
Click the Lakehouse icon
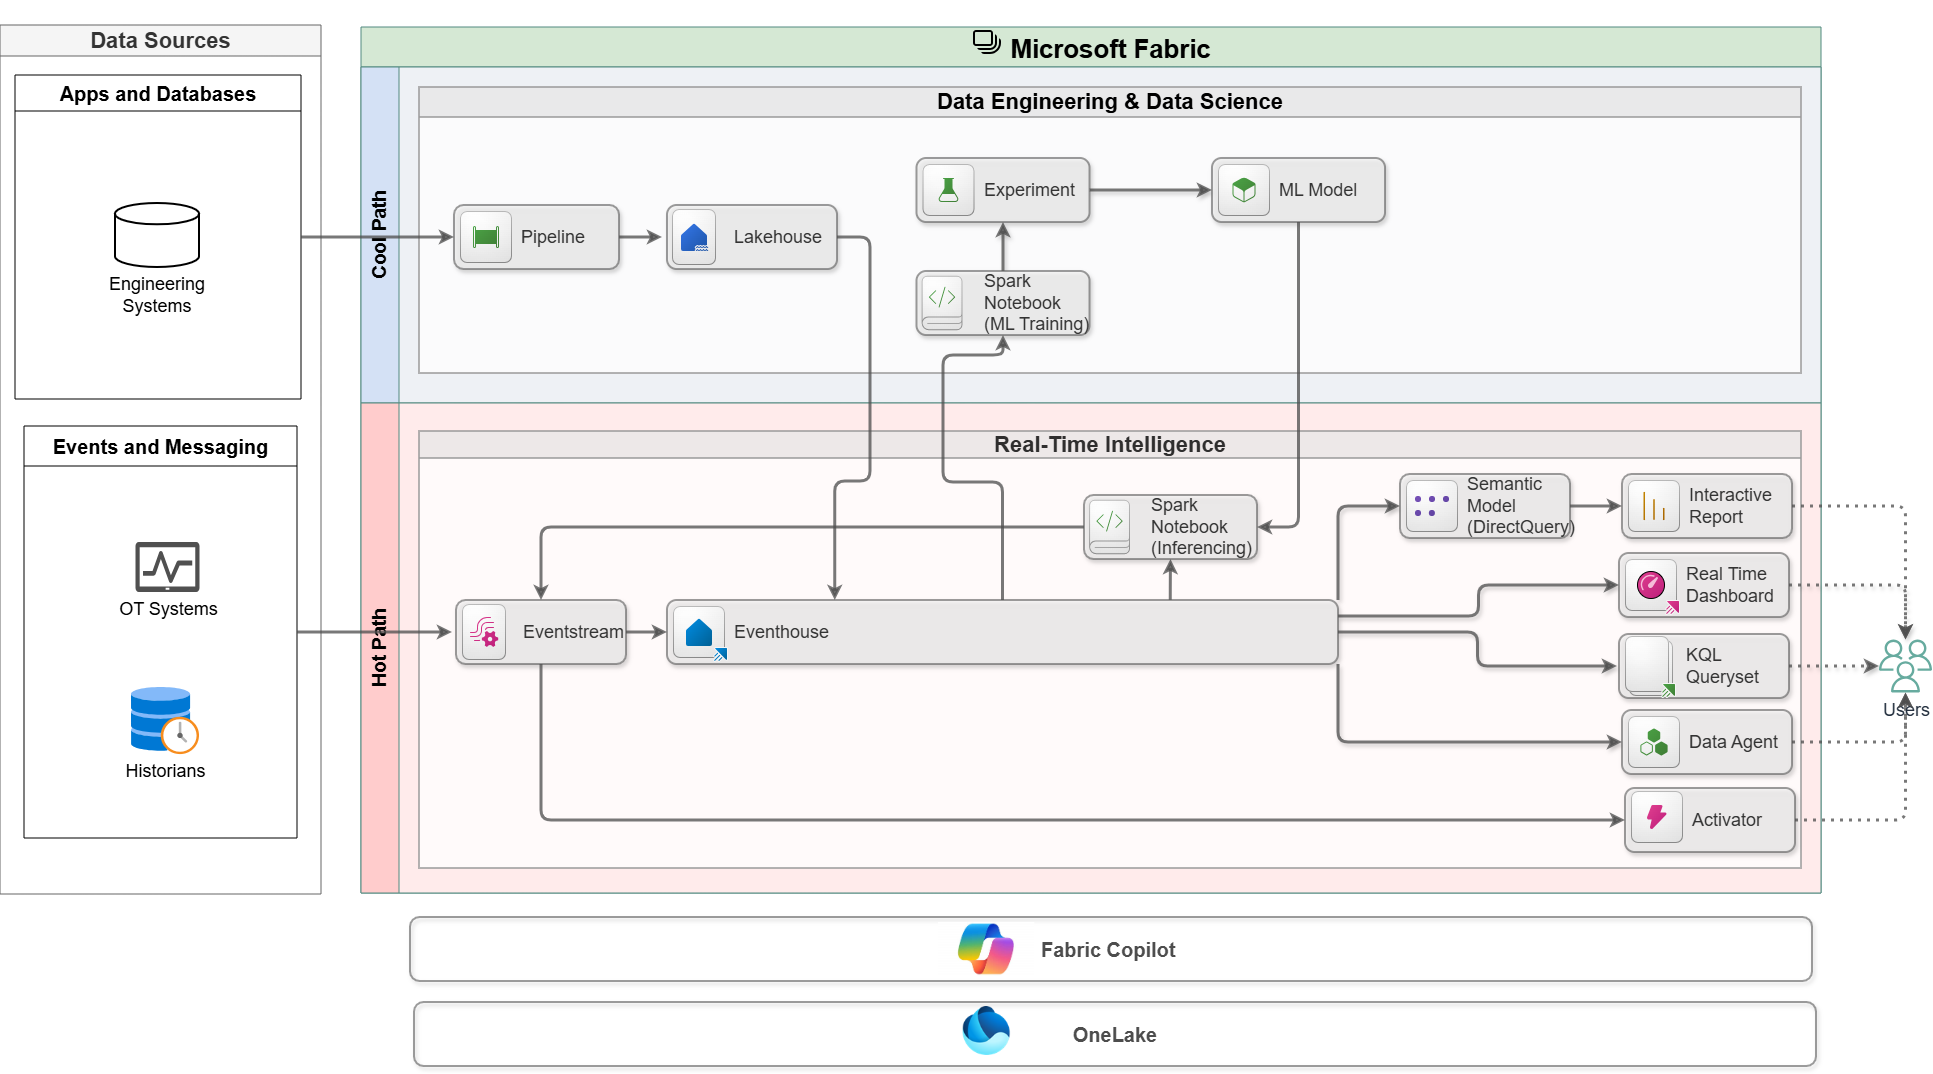point(694,237)
